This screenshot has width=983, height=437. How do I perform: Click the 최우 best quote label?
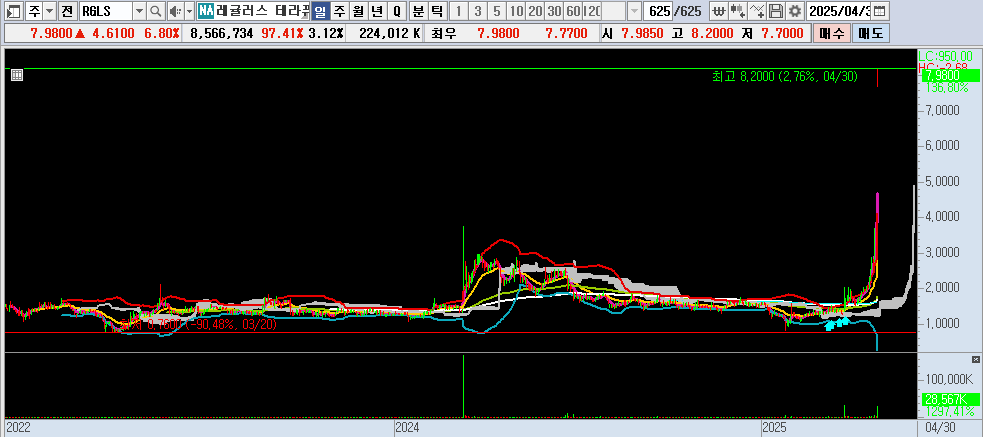click(x=444, y=33)
